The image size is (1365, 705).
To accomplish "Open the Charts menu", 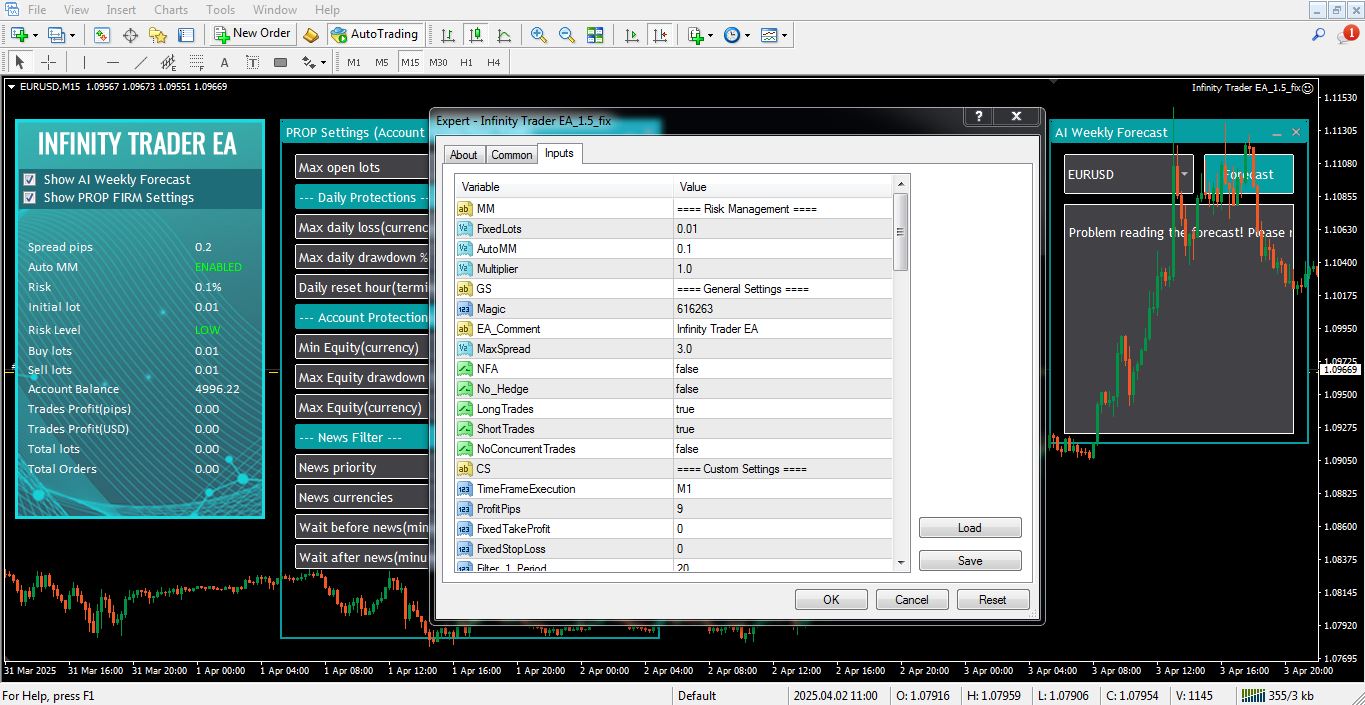I will (x=170, y=9).
